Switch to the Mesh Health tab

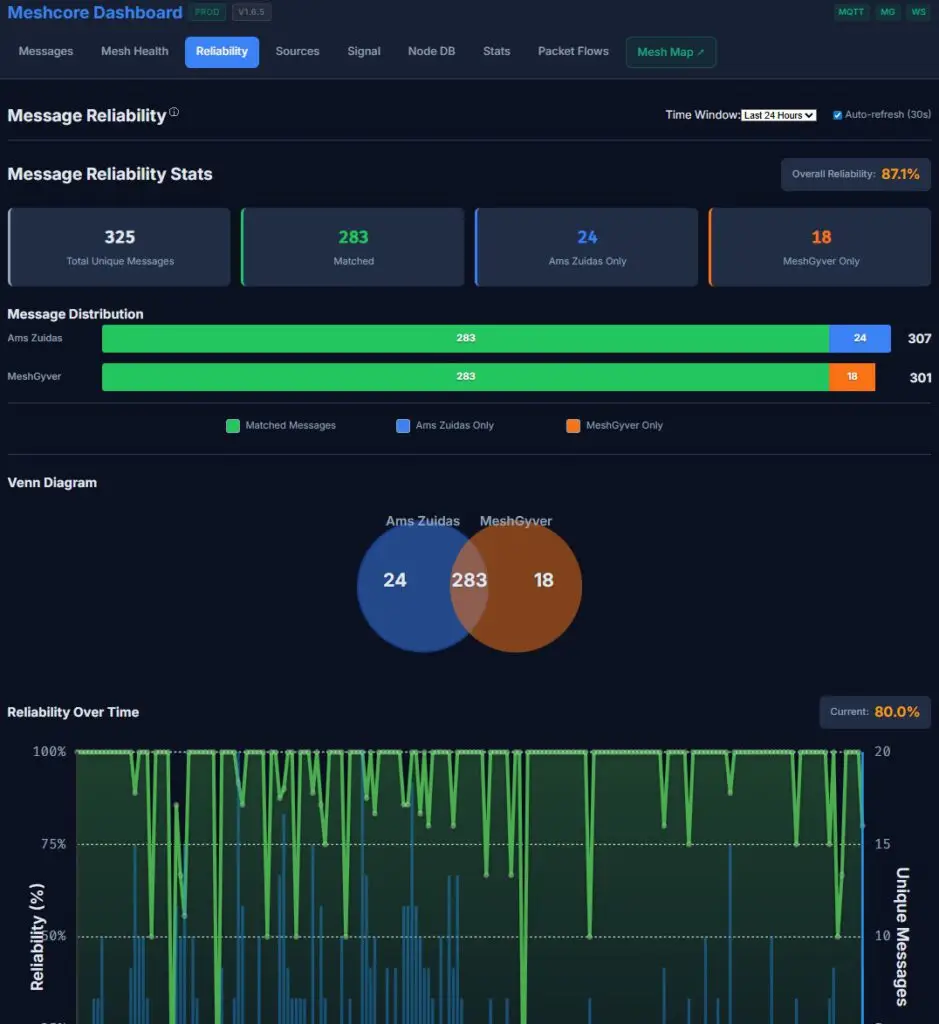coord(135,52)
